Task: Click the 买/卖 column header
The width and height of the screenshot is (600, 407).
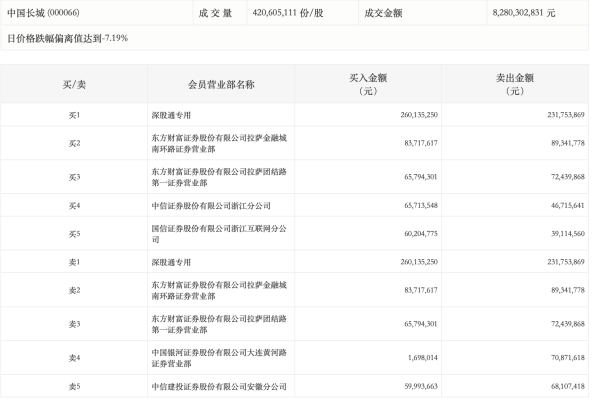Action: 74,85
